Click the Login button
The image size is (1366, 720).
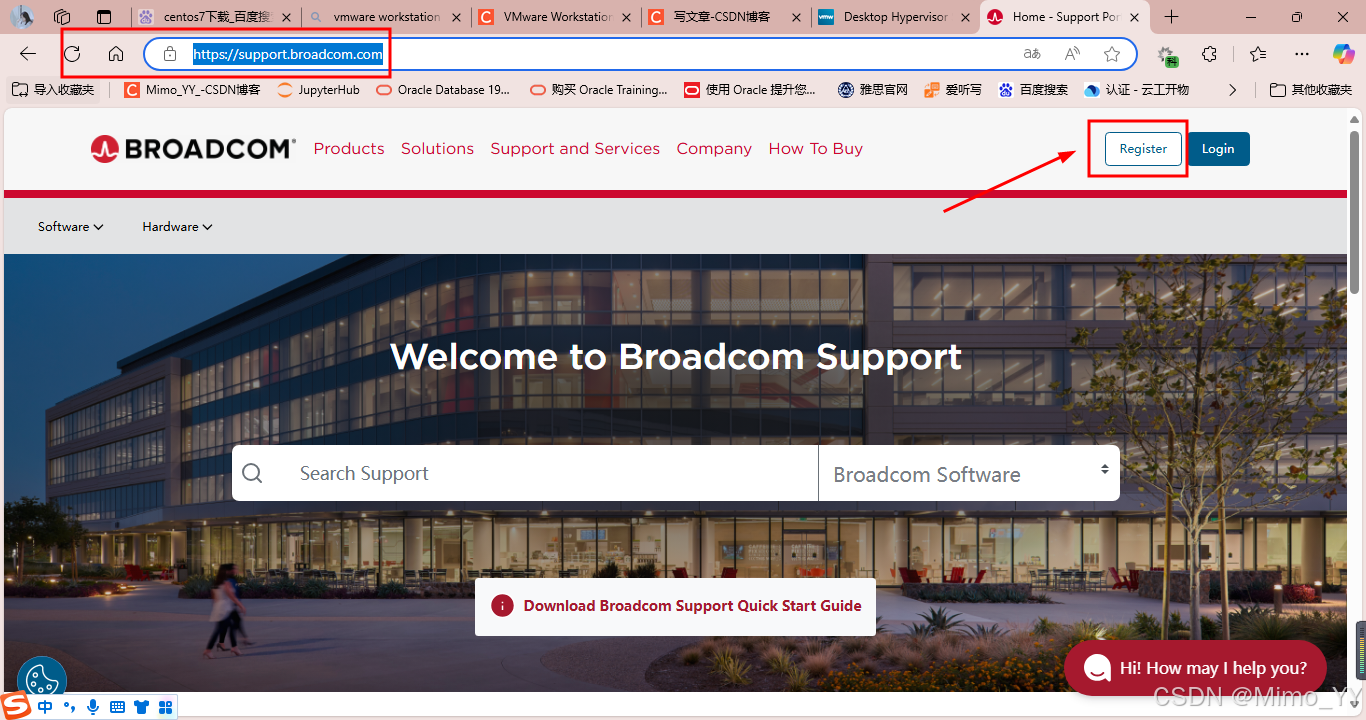click(x=1218, y=149)
